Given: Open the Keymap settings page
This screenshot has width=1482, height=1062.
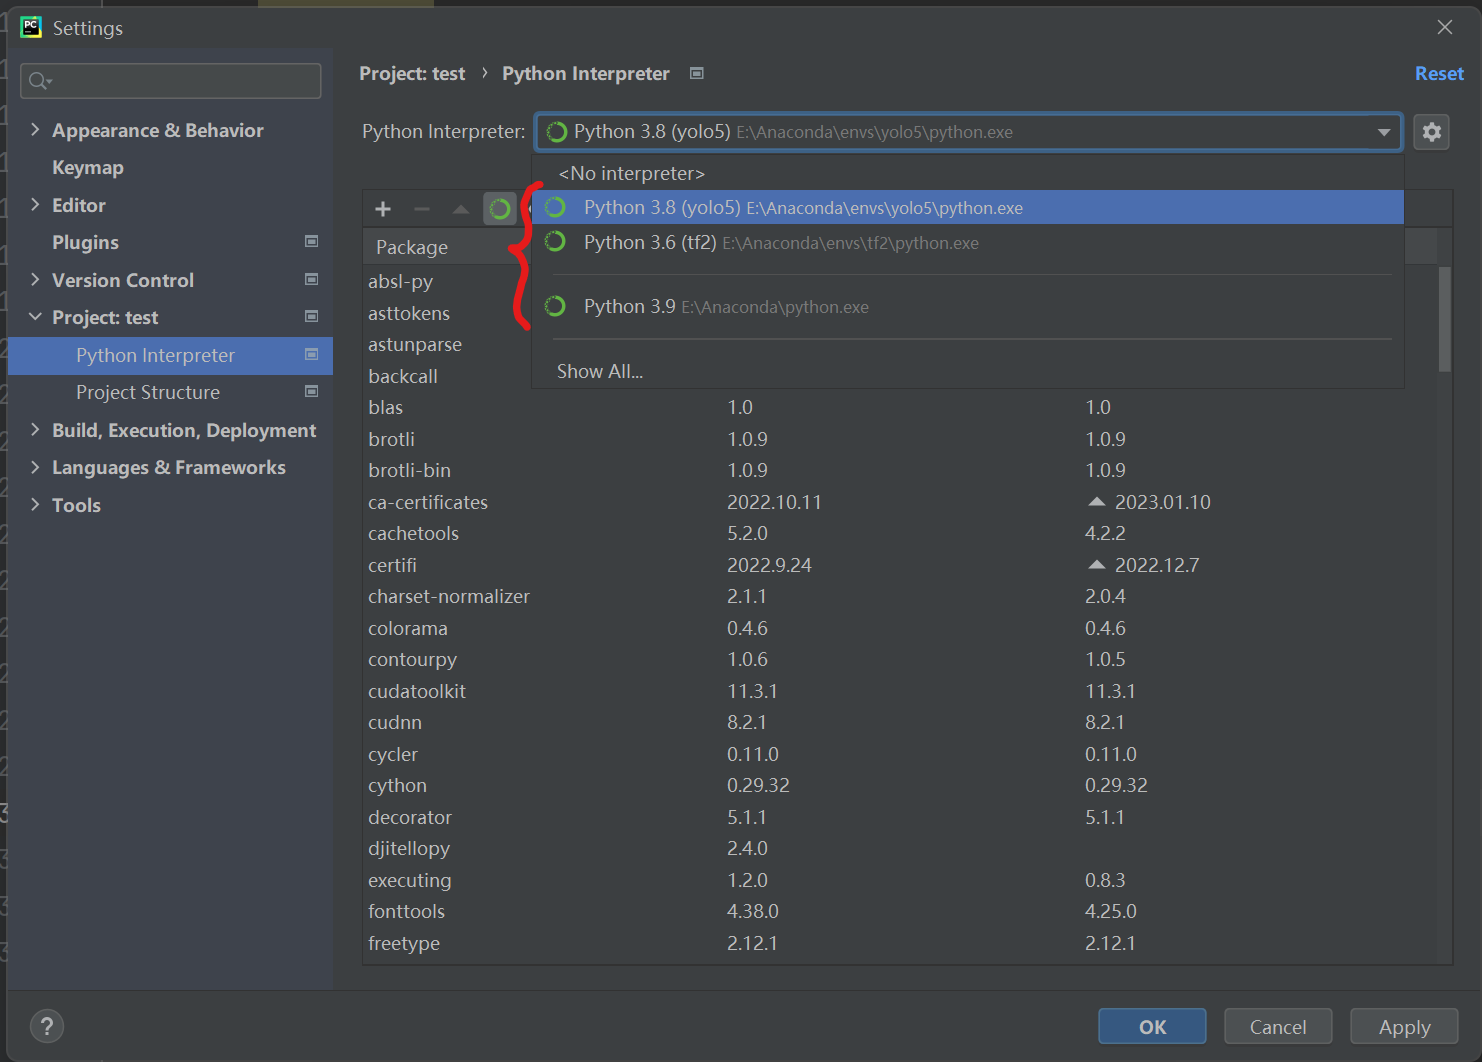Looking at the screenshot, I should point(88,167).
